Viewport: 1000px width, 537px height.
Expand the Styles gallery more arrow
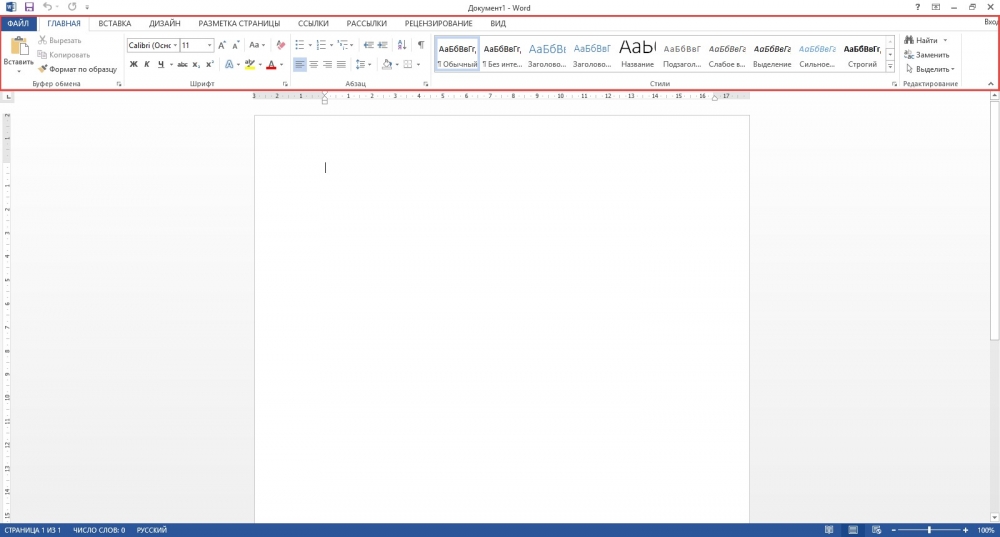890,67
